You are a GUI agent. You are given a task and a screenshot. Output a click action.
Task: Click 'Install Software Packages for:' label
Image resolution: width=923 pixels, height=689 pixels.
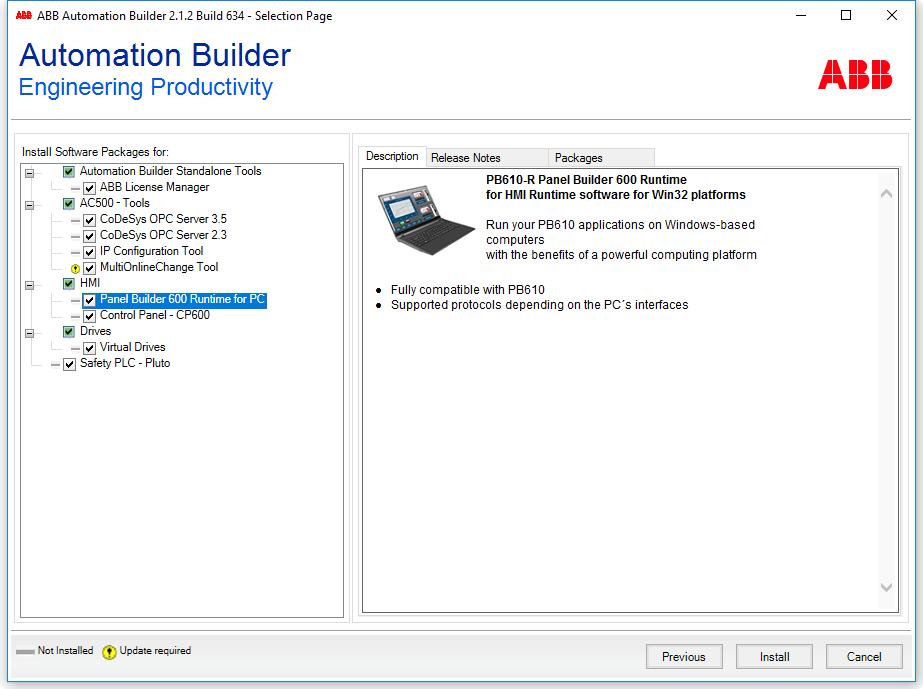pos(95,152)
